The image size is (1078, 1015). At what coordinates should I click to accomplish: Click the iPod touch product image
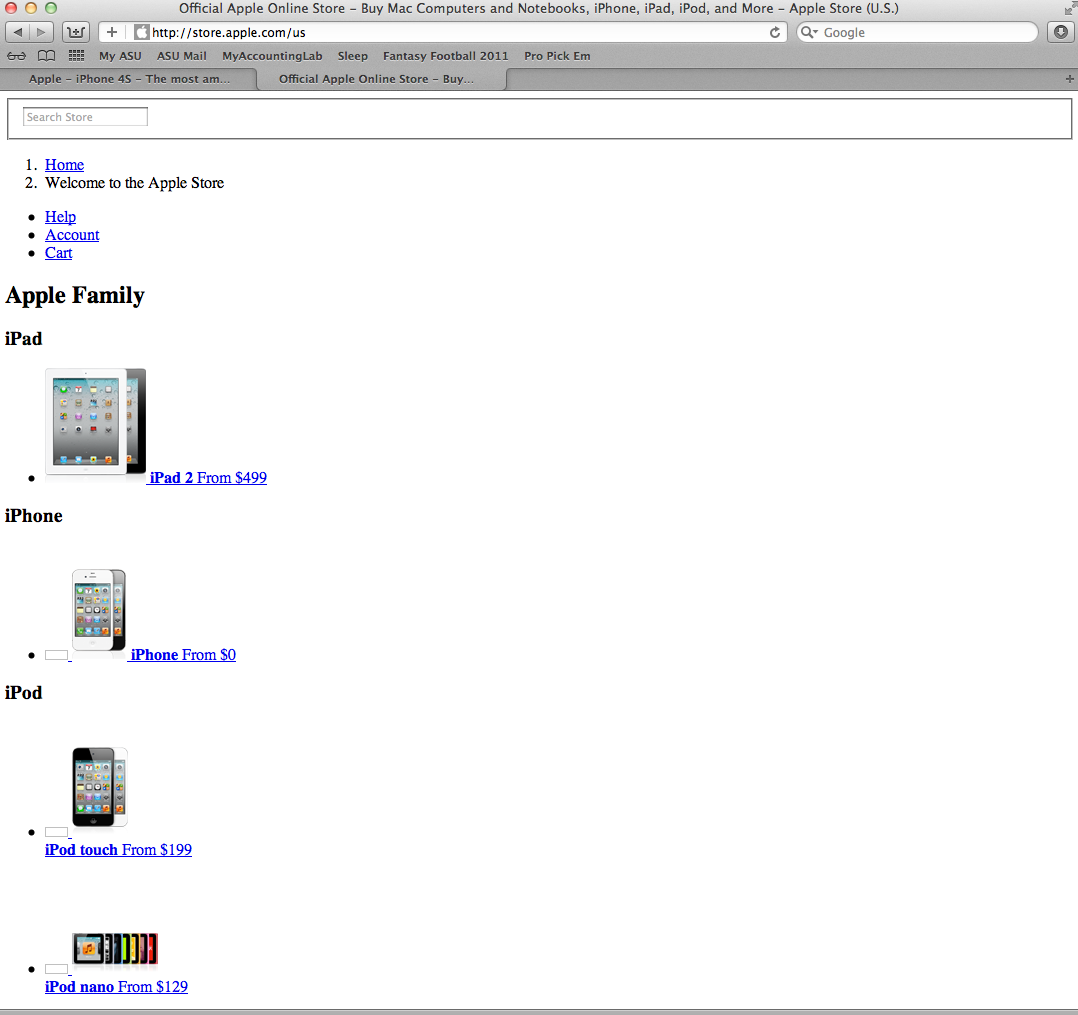[100, 788]
